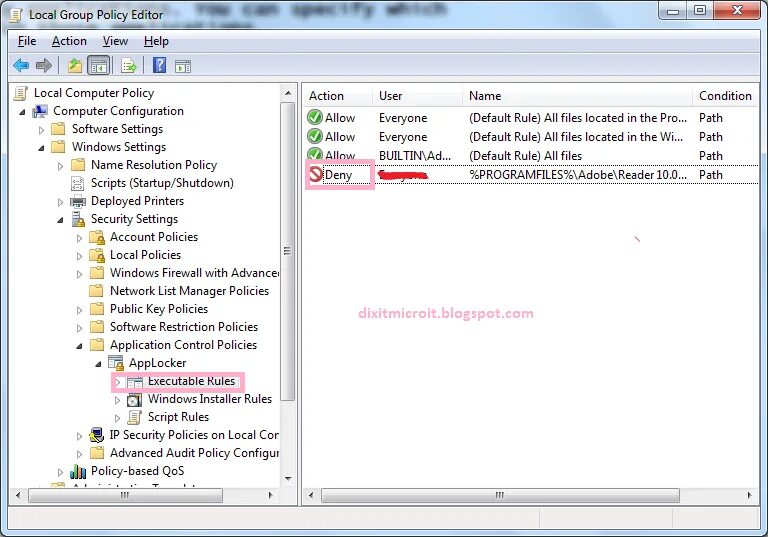Image resolution: width=768 pixels, height=537 pixels.
Task: Click the Scripts (Startup/Shutdown) icon
Action: coord(78,183)
